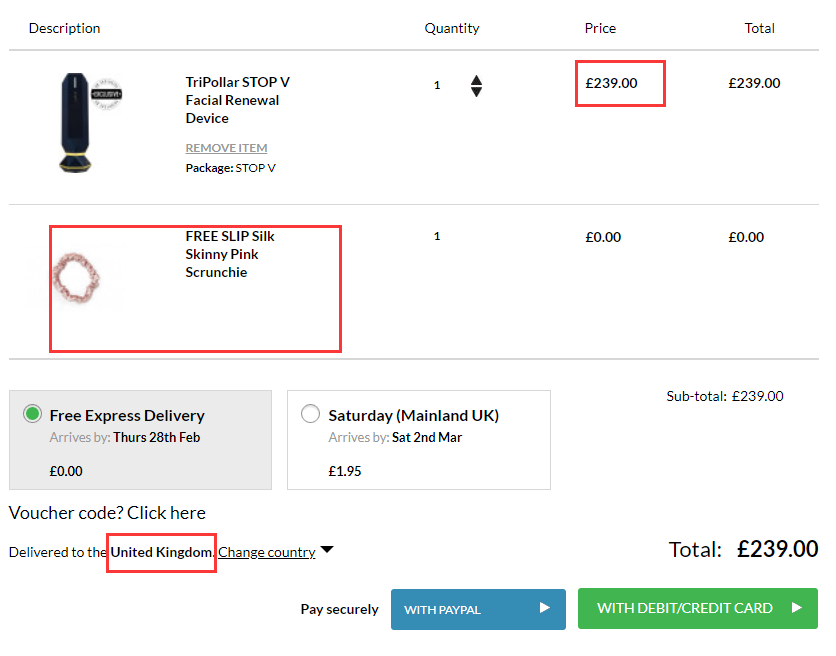This screenshot has height=656, width=836.
Task: Open pink scrunchie product thumbnail
Action: pos(77,279)
